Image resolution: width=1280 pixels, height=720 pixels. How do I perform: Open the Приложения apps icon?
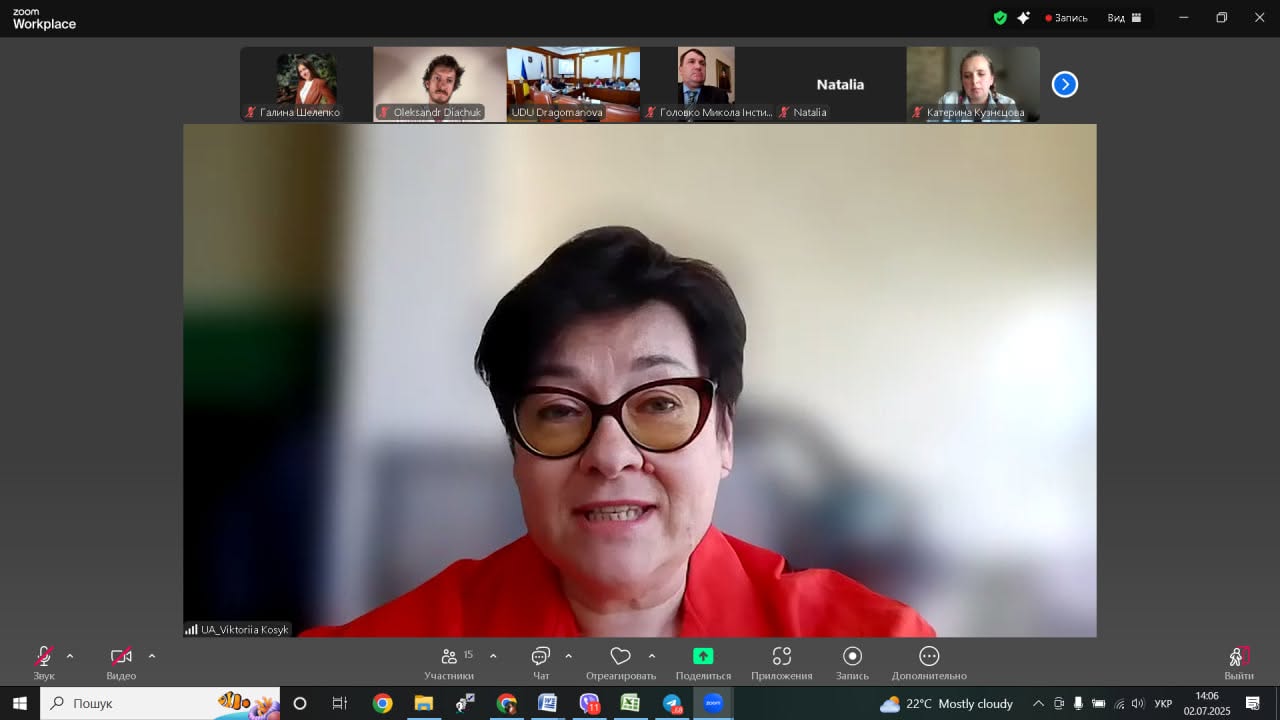[782, 657]
